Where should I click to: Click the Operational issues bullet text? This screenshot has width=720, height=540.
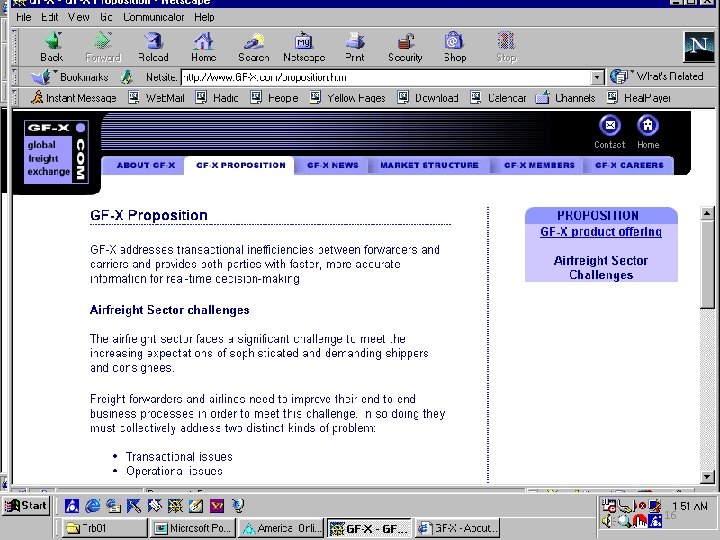174,471
